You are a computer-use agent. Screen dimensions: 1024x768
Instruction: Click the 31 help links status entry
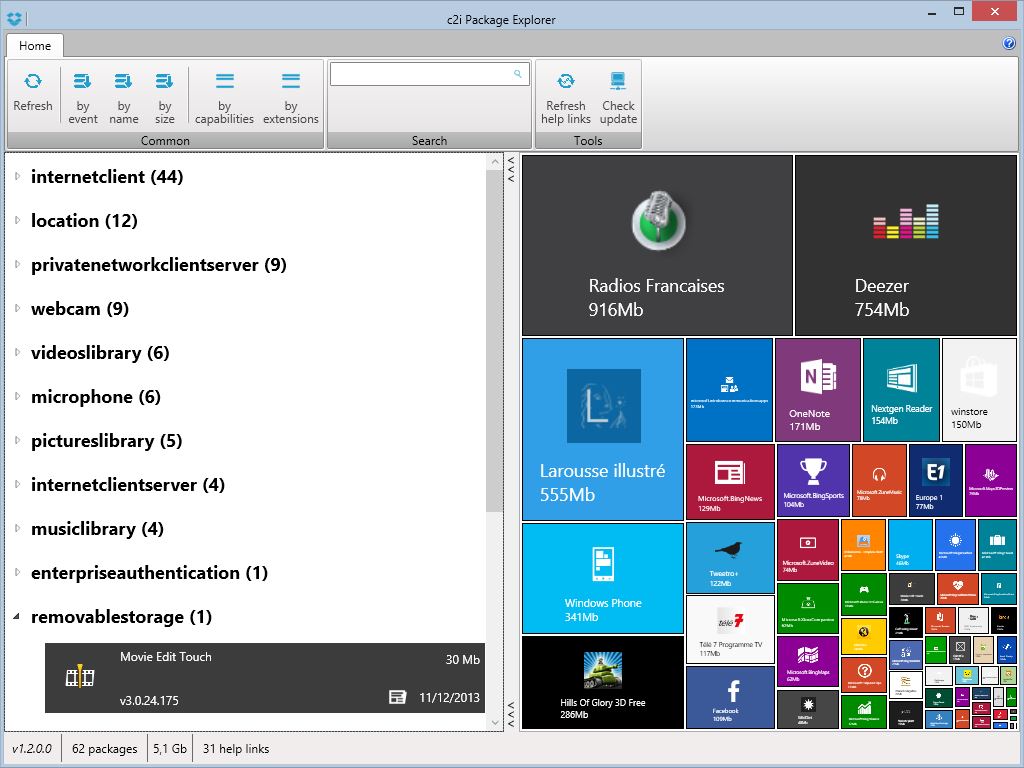click(x=236, y=748)
